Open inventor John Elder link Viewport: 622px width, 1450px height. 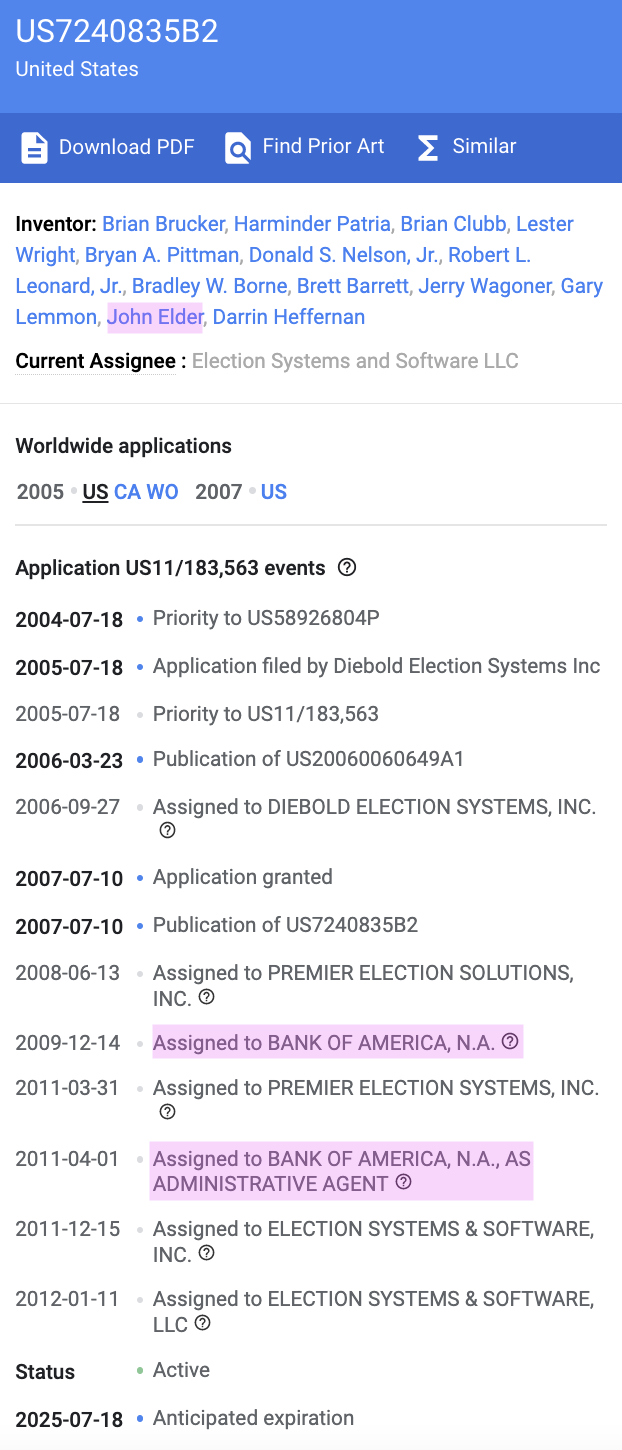(155, 317)
